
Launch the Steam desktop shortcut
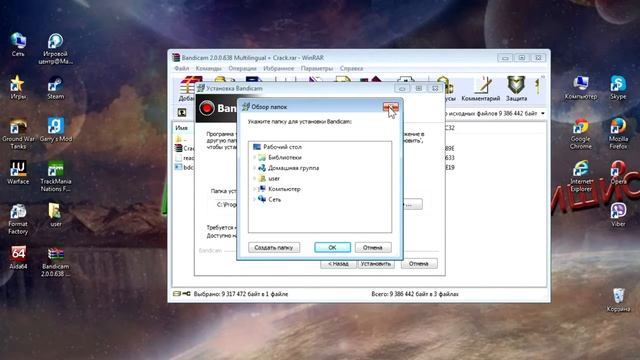click(x=56, y=87)
